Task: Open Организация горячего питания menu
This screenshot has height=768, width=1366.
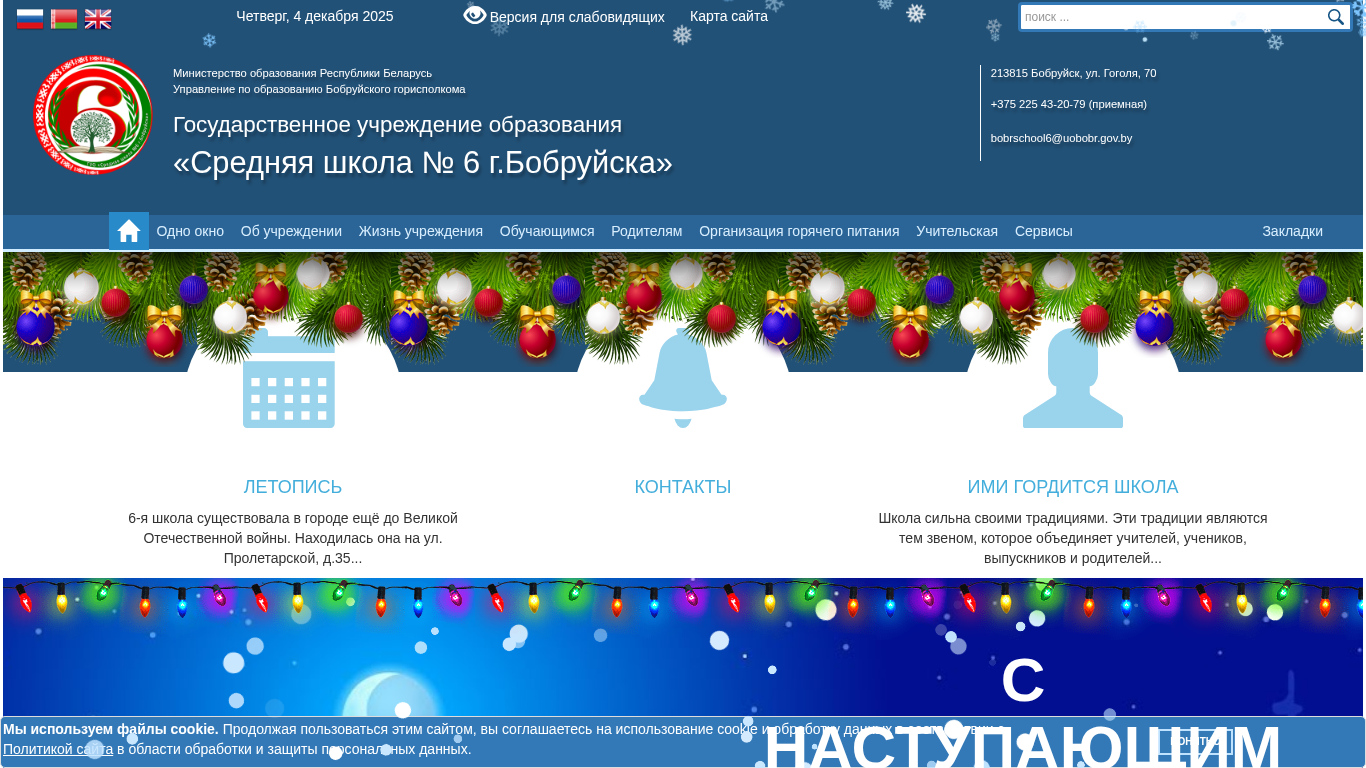Action: click(x=799, y=231)
